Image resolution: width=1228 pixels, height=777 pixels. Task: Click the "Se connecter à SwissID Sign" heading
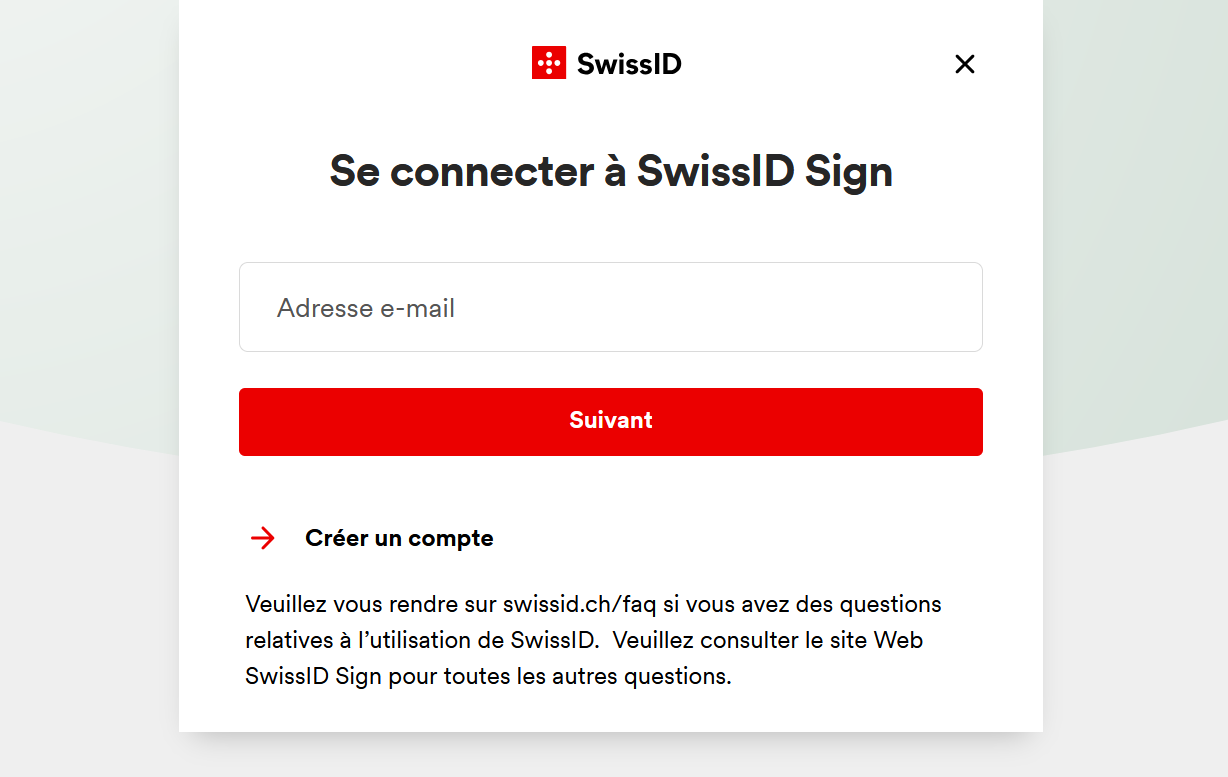(x=611, y=171)
